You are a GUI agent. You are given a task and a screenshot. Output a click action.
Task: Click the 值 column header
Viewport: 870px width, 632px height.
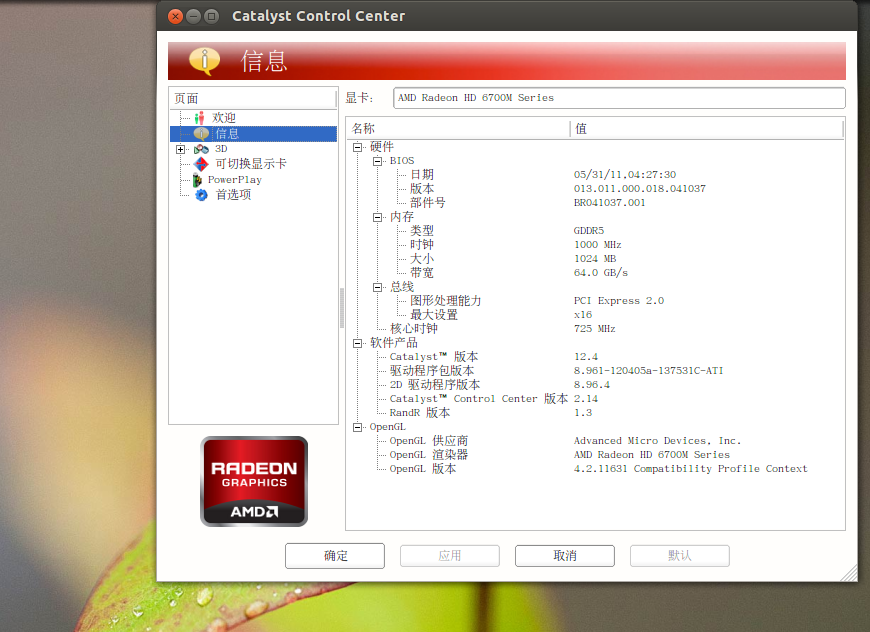click(x=707, y=129)
